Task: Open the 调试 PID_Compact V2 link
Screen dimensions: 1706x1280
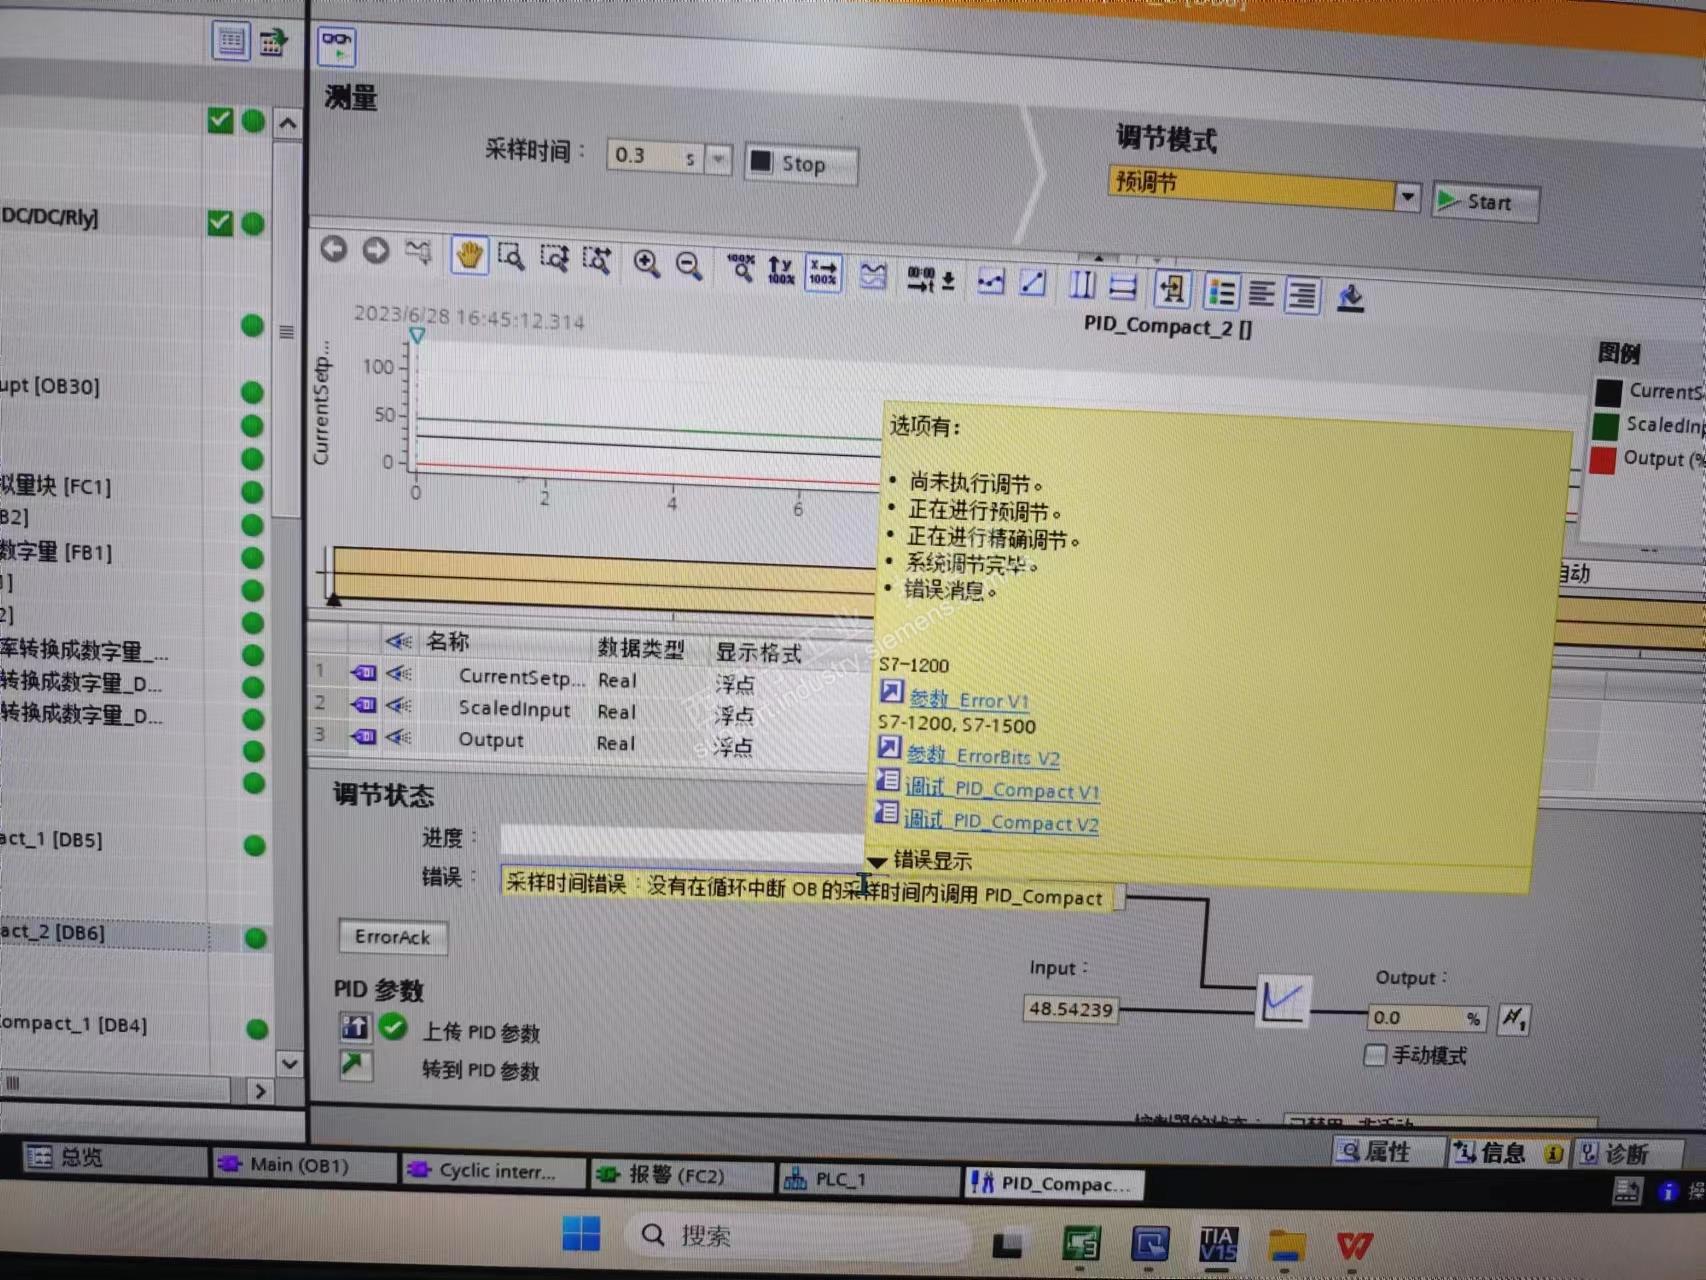Action: 1000,822
